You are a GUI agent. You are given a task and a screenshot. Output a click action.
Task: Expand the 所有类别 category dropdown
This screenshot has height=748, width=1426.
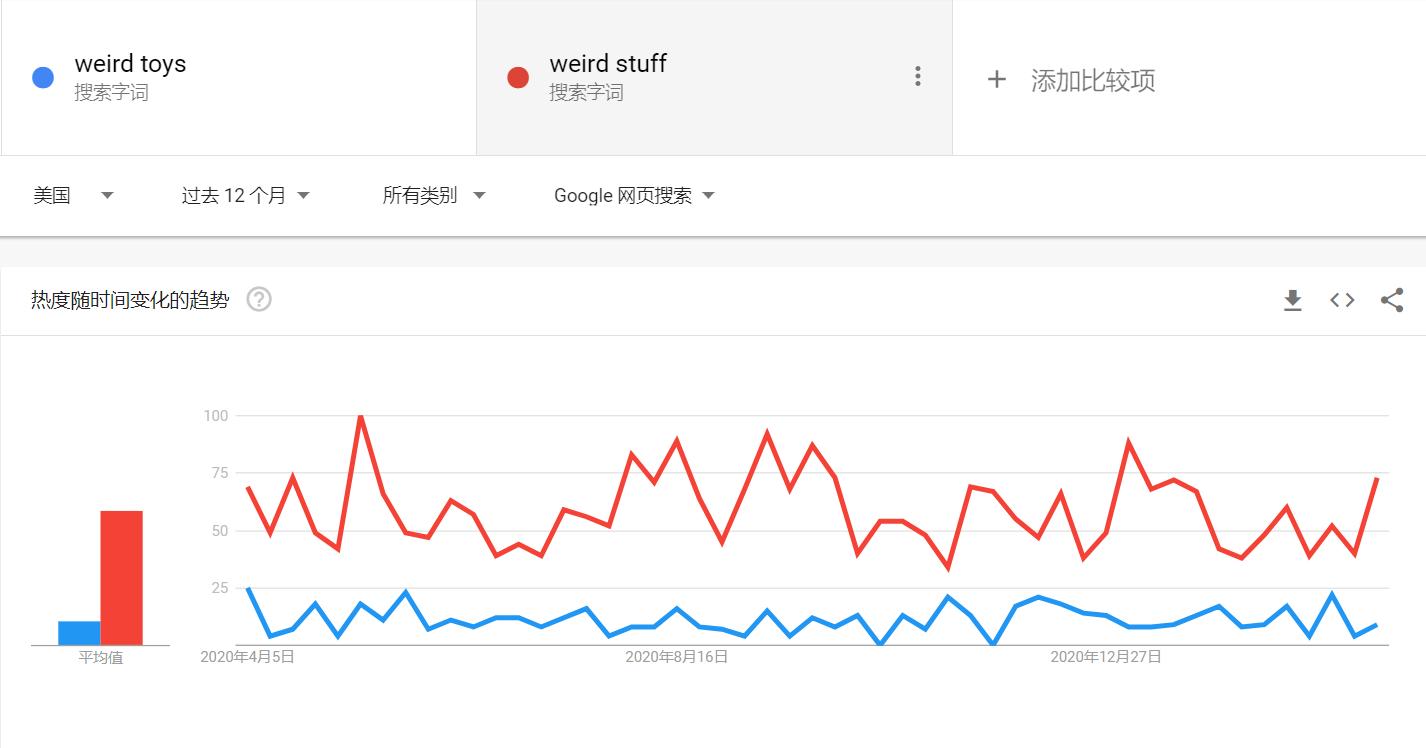pyautogui.click(x=433, y=196)
